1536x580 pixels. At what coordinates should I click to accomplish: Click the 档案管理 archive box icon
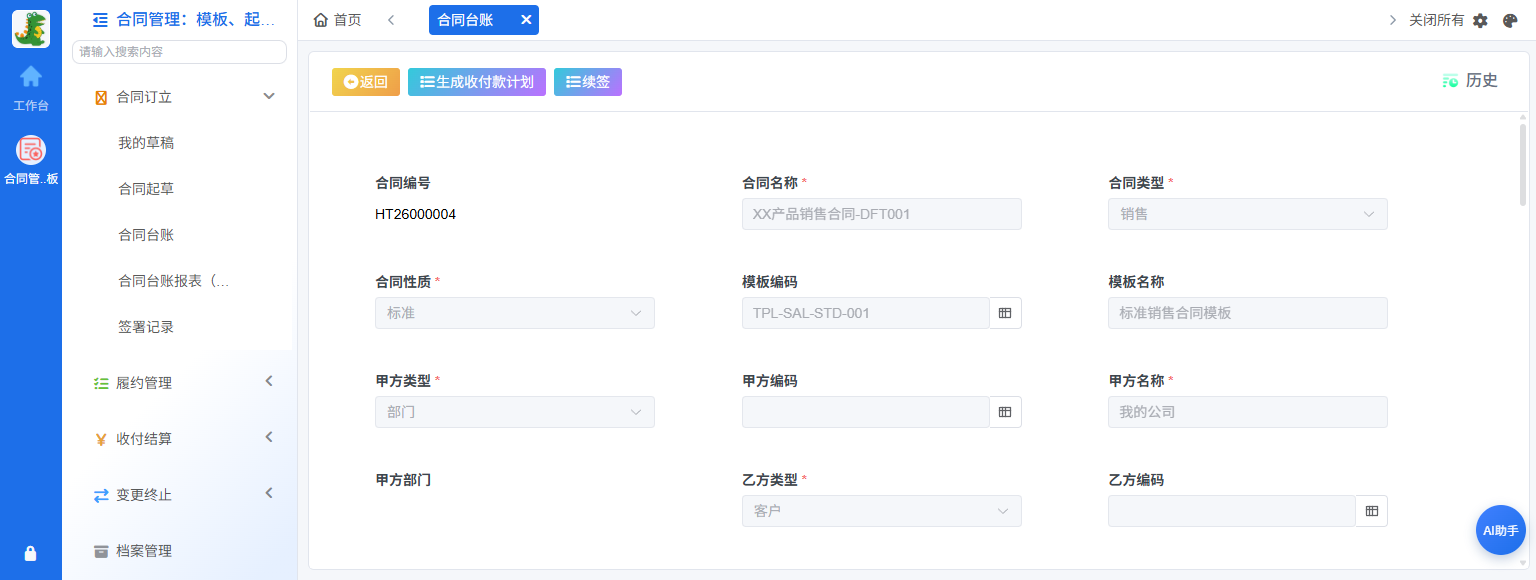coord(101,551)
